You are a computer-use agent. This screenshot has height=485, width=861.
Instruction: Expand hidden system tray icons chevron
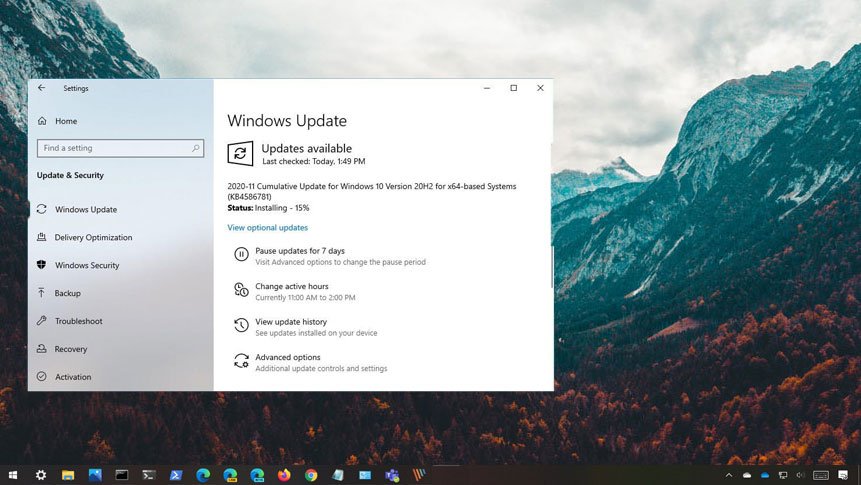pos(729,475)
